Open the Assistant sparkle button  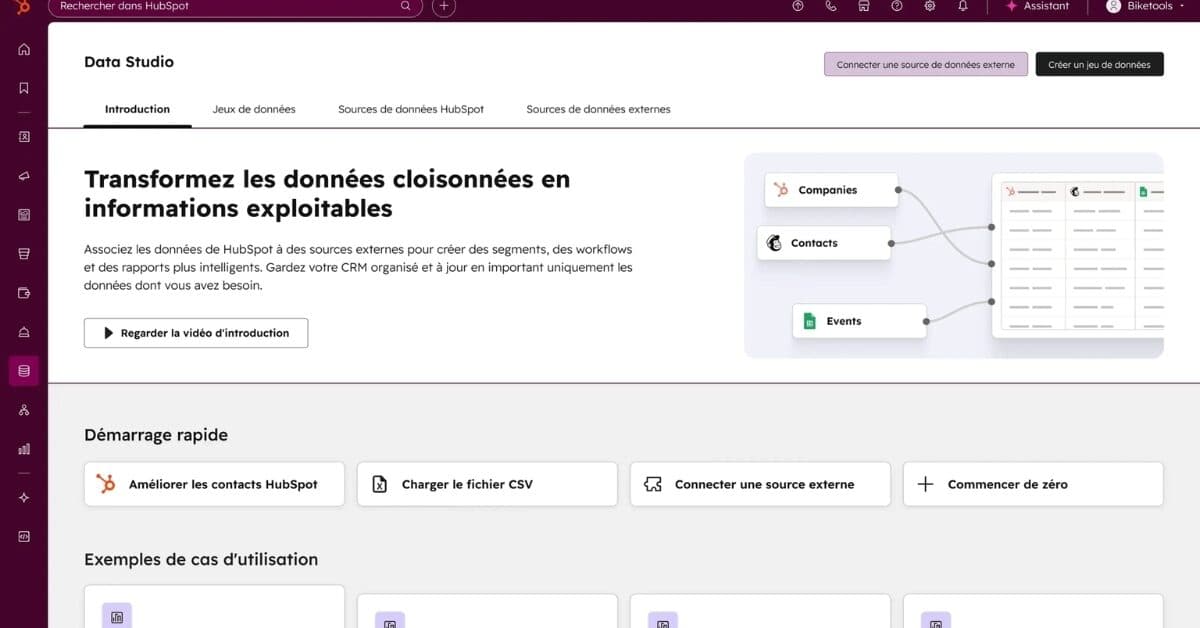coord(1037,6)
